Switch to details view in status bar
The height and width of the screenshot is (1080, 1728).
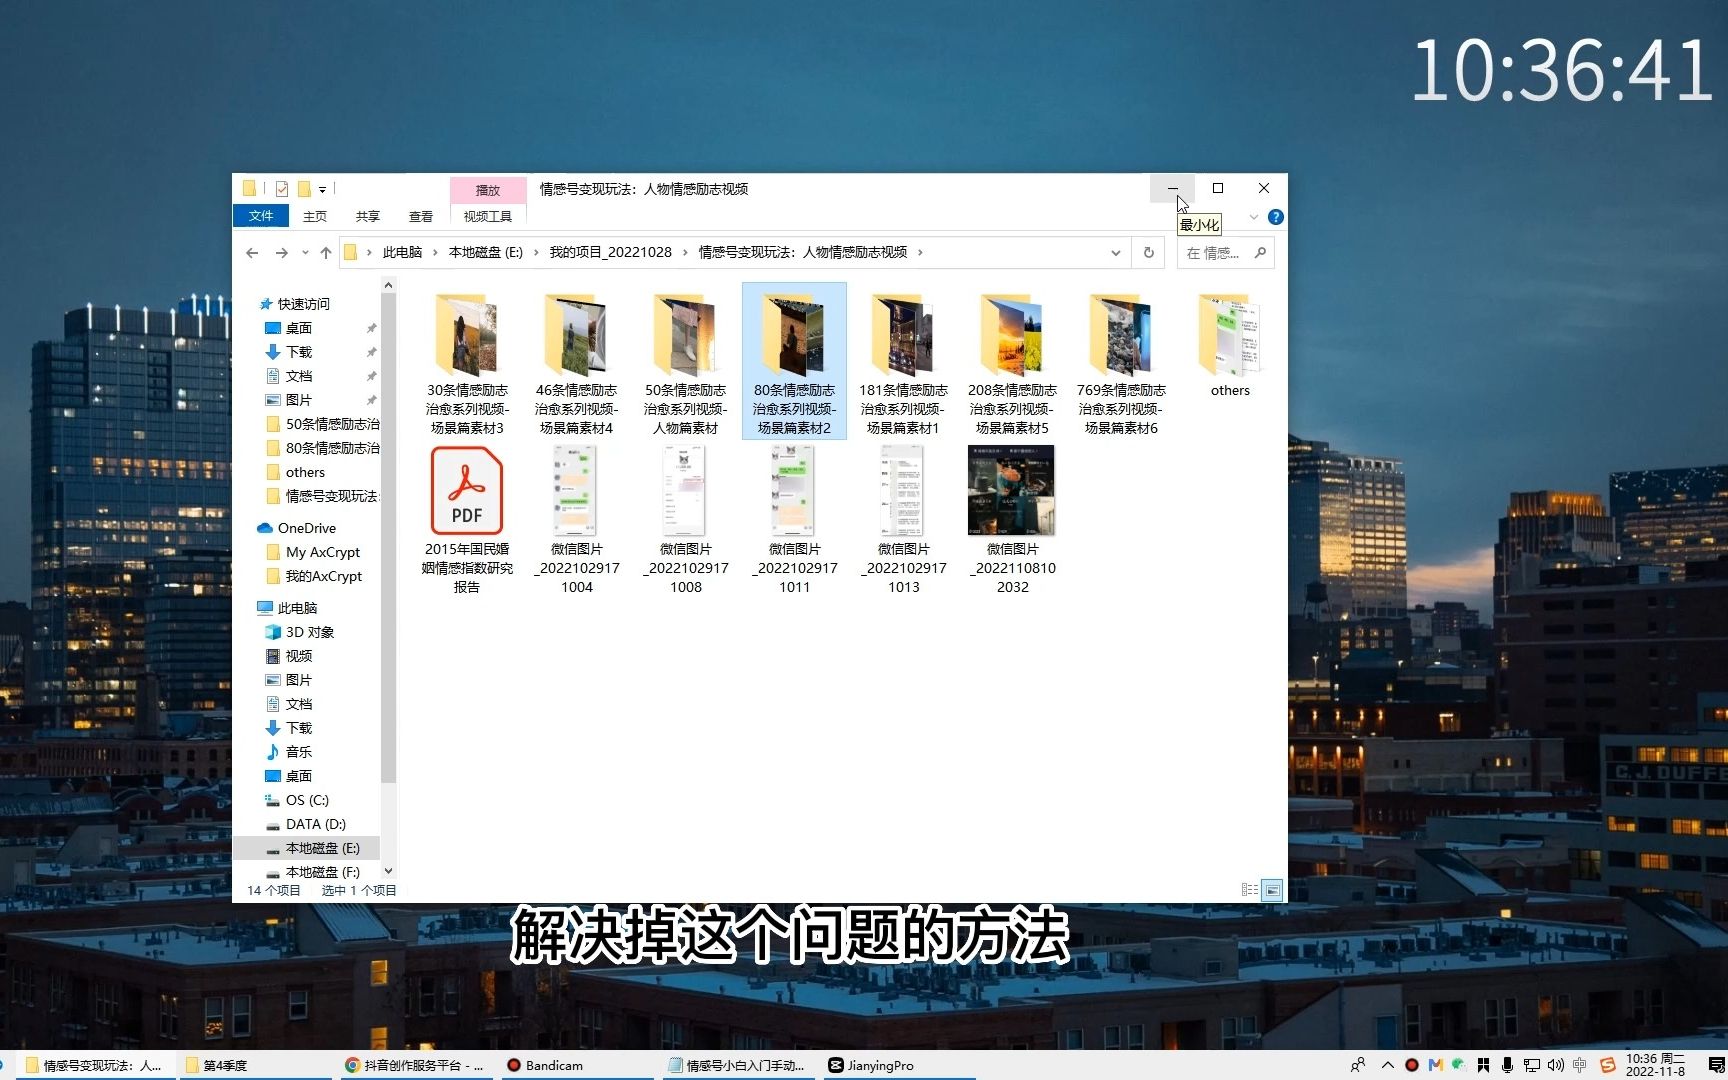click(x=1249, y=889)
